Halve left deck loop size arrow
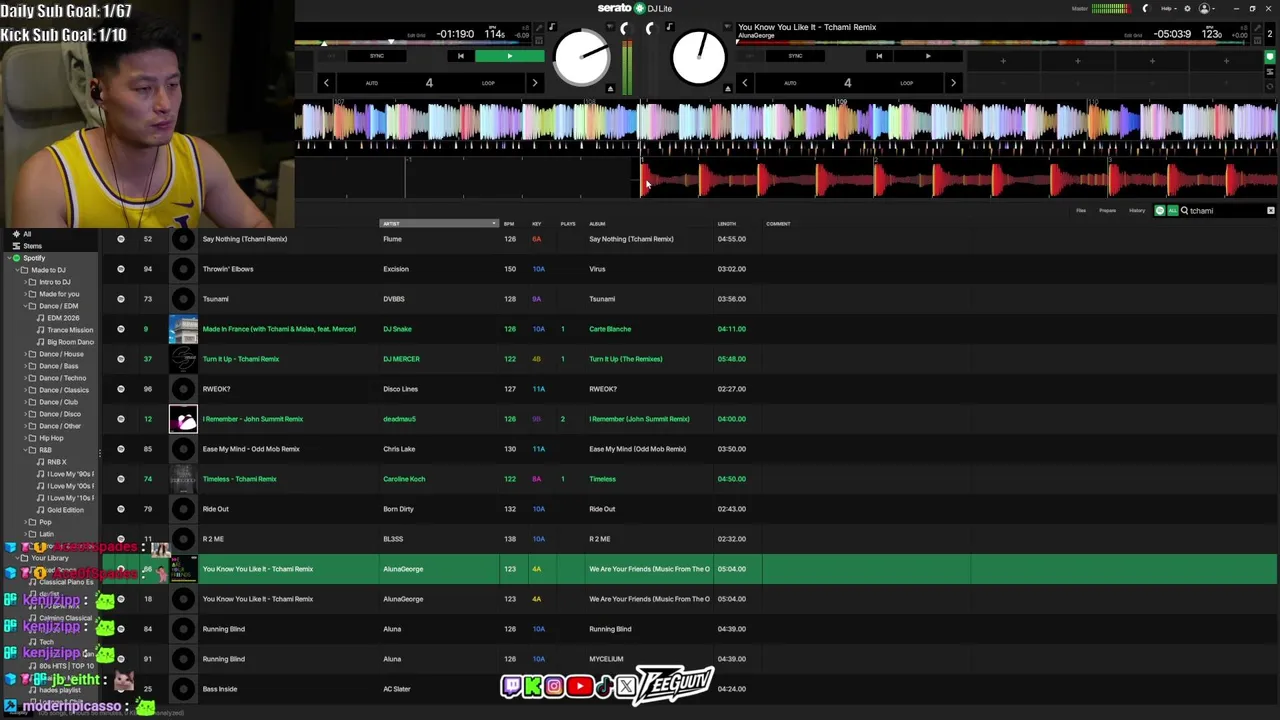This screenshot has height=720, width=1280. click(x=326, y=83)
